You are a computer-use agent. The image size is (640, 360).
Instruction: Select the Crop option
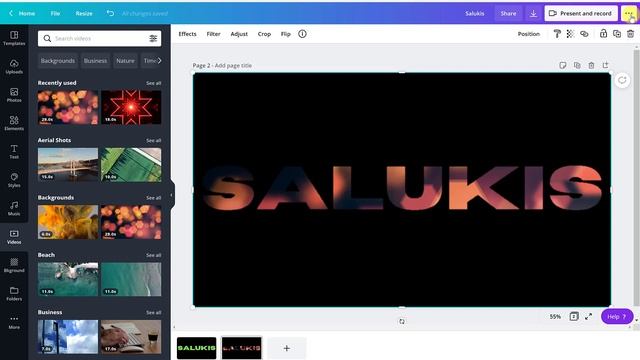tap(264, 34)
